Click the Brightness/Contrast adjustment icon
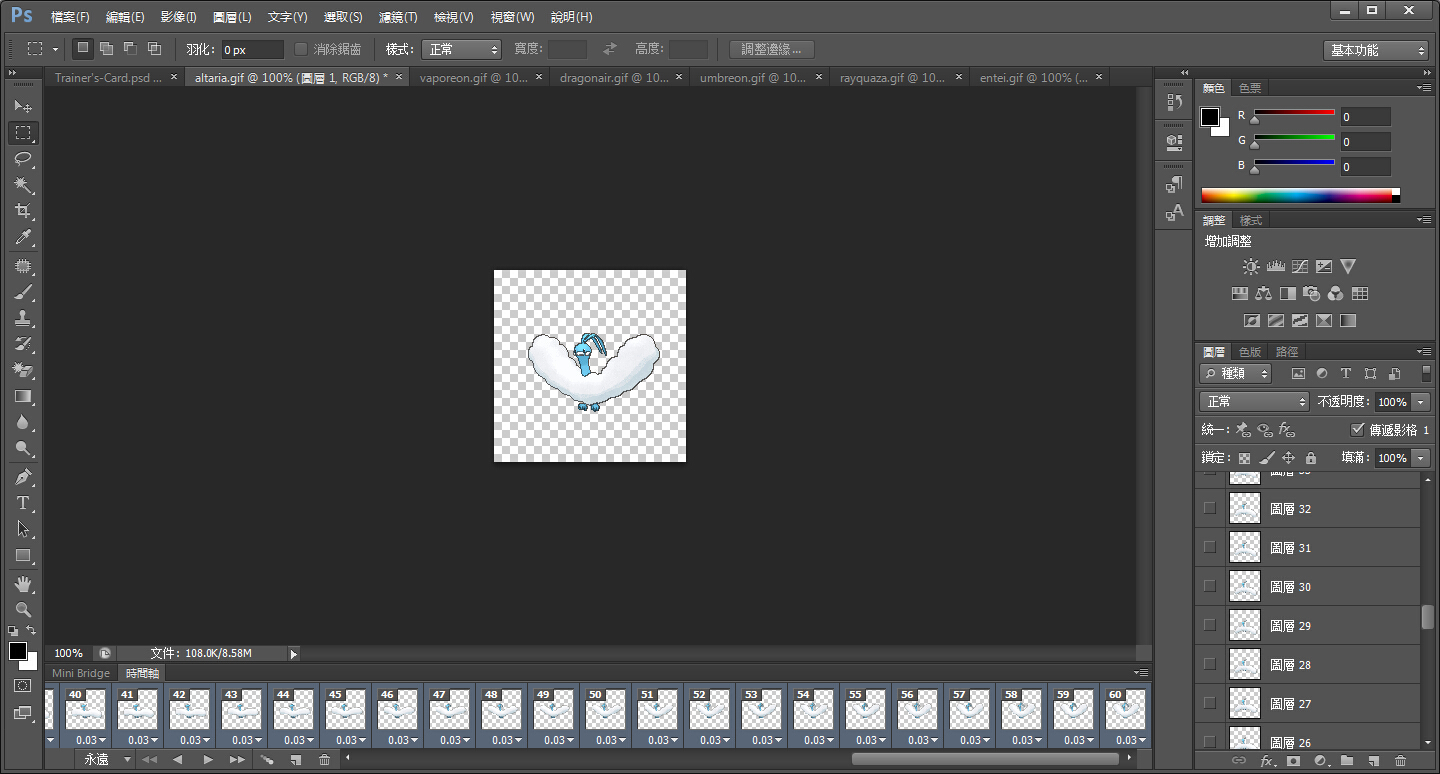 (1251, 267)
